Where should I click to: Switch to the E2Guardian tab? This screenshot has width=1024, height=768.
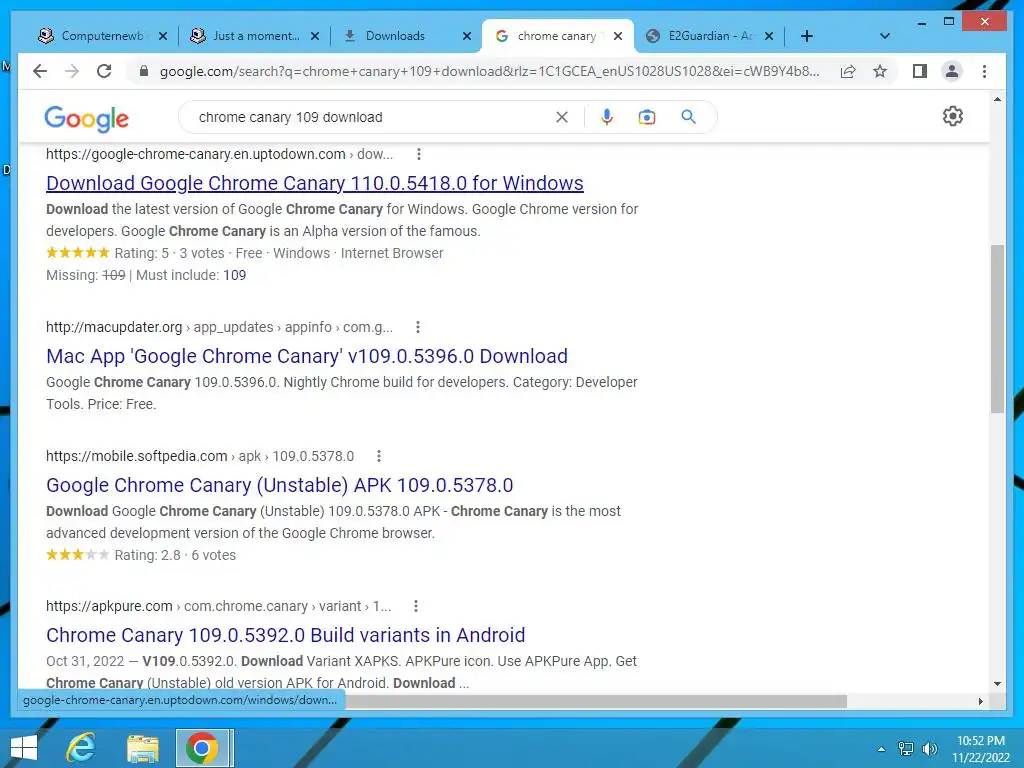point(709,36)
